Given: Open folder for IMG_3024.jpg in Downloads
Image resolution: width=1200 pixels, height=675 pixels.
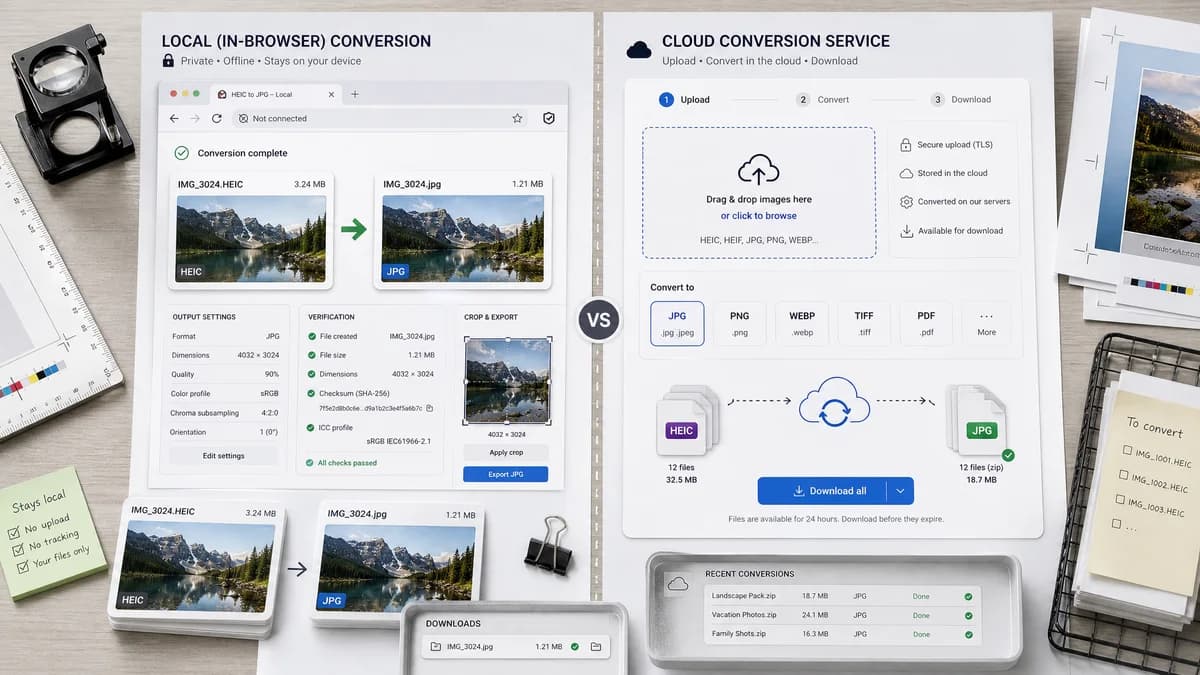Looking at the screenshot, I should 596,647.
